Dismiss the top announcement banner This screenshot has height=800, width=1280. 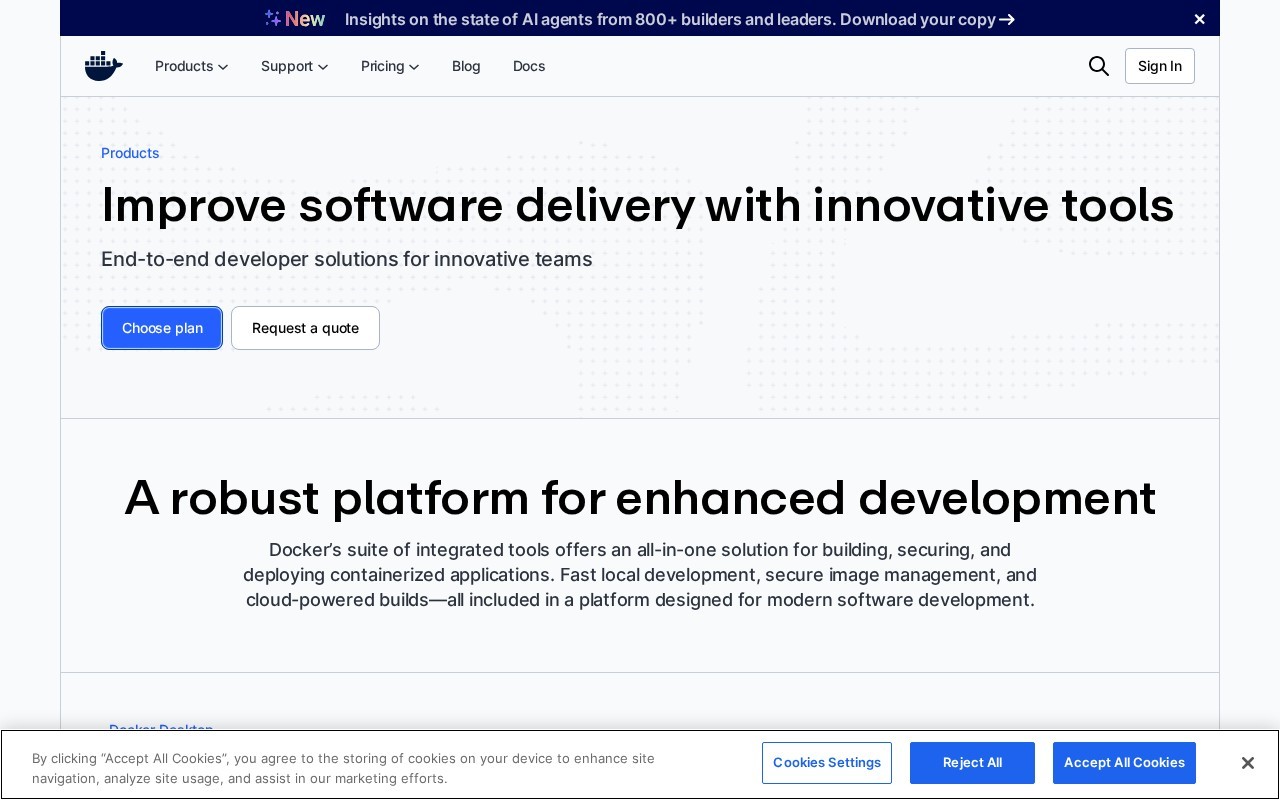(1199, 19)
